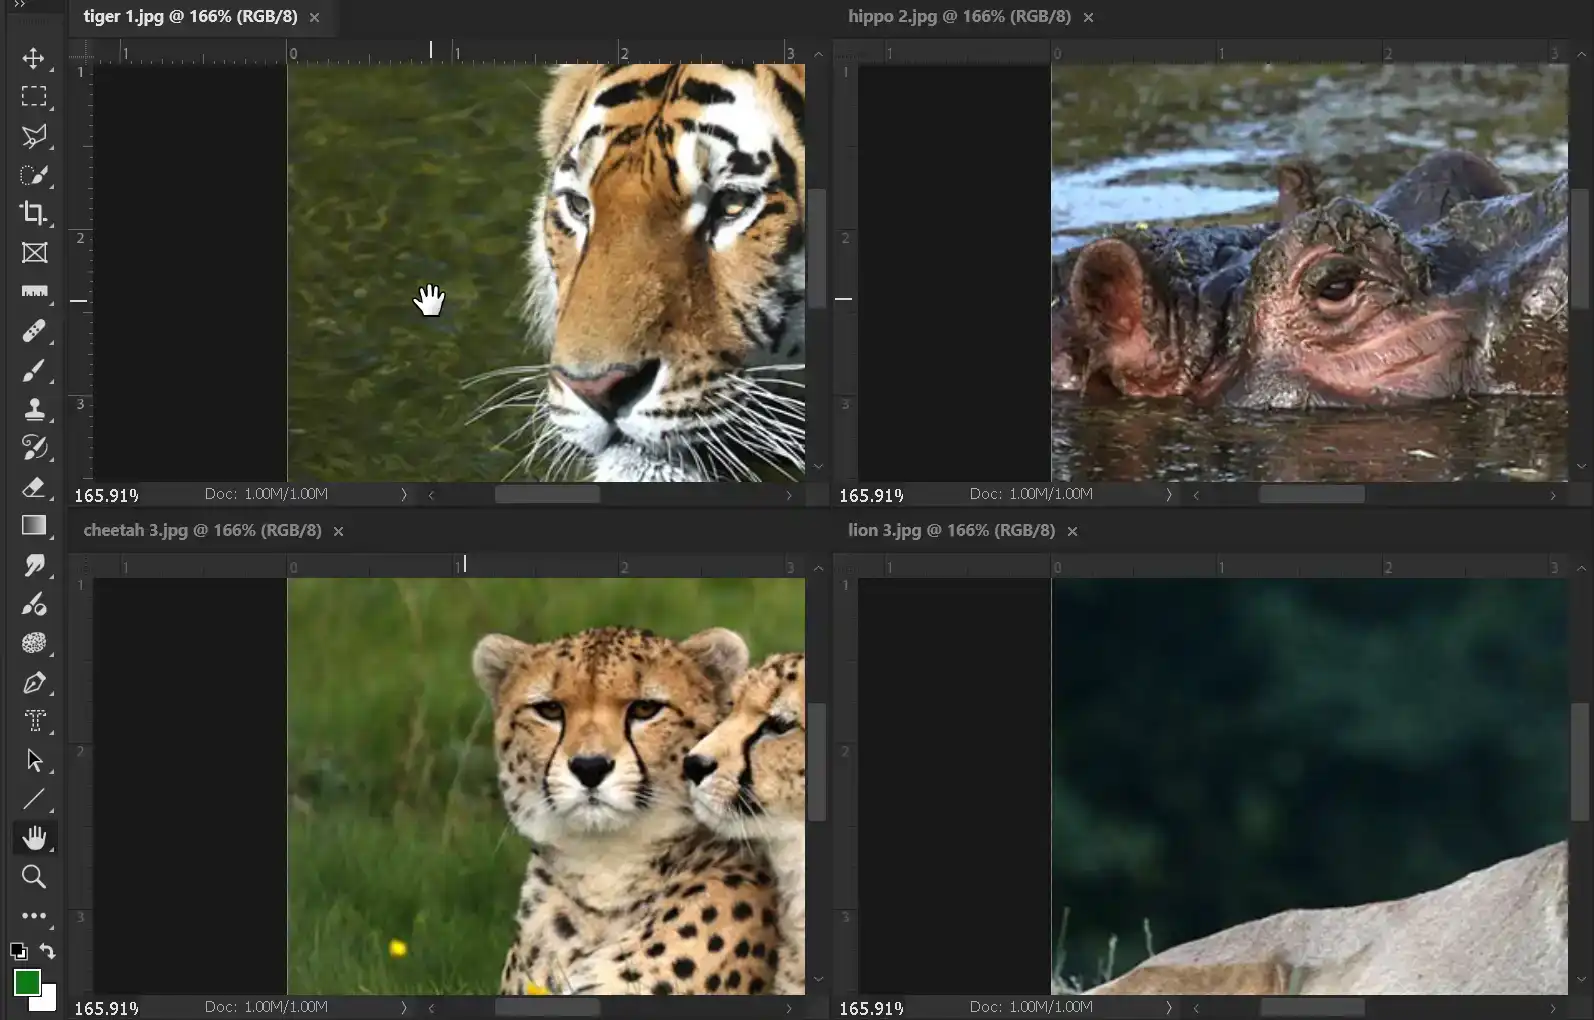1594x1020 pixels.
Task: Select the Healing Brush bandage tool
Action: tap(34, 331)
